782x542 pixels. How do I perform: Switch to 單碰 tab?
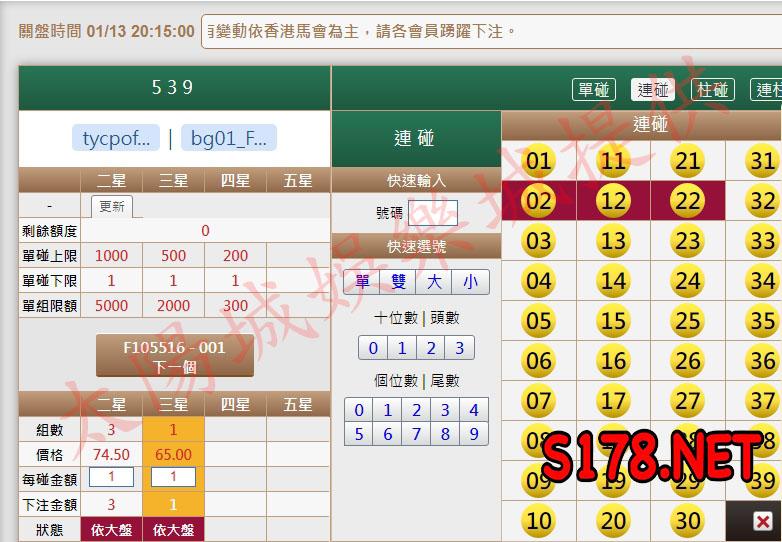pos(593,90)
